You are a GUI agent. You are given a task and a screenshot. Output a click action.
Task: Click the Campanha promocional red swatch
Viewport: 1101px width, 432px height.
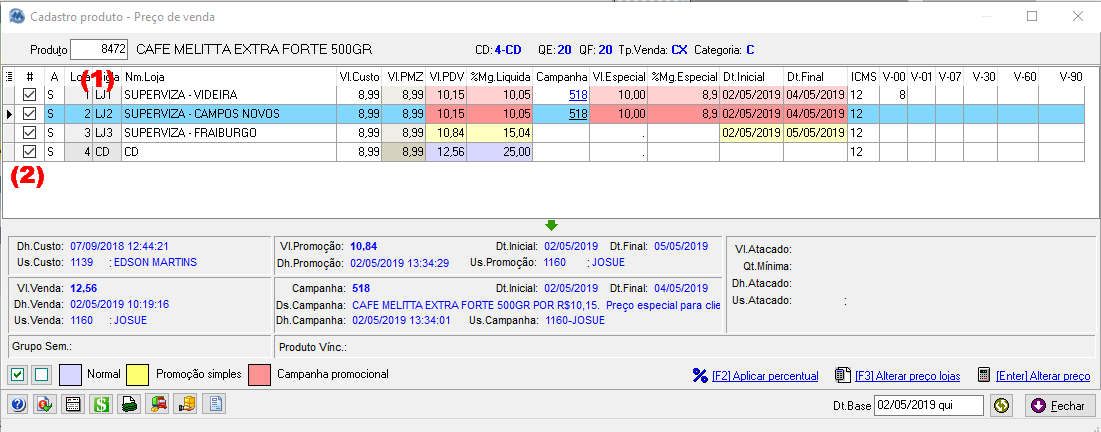coord(261,375)
